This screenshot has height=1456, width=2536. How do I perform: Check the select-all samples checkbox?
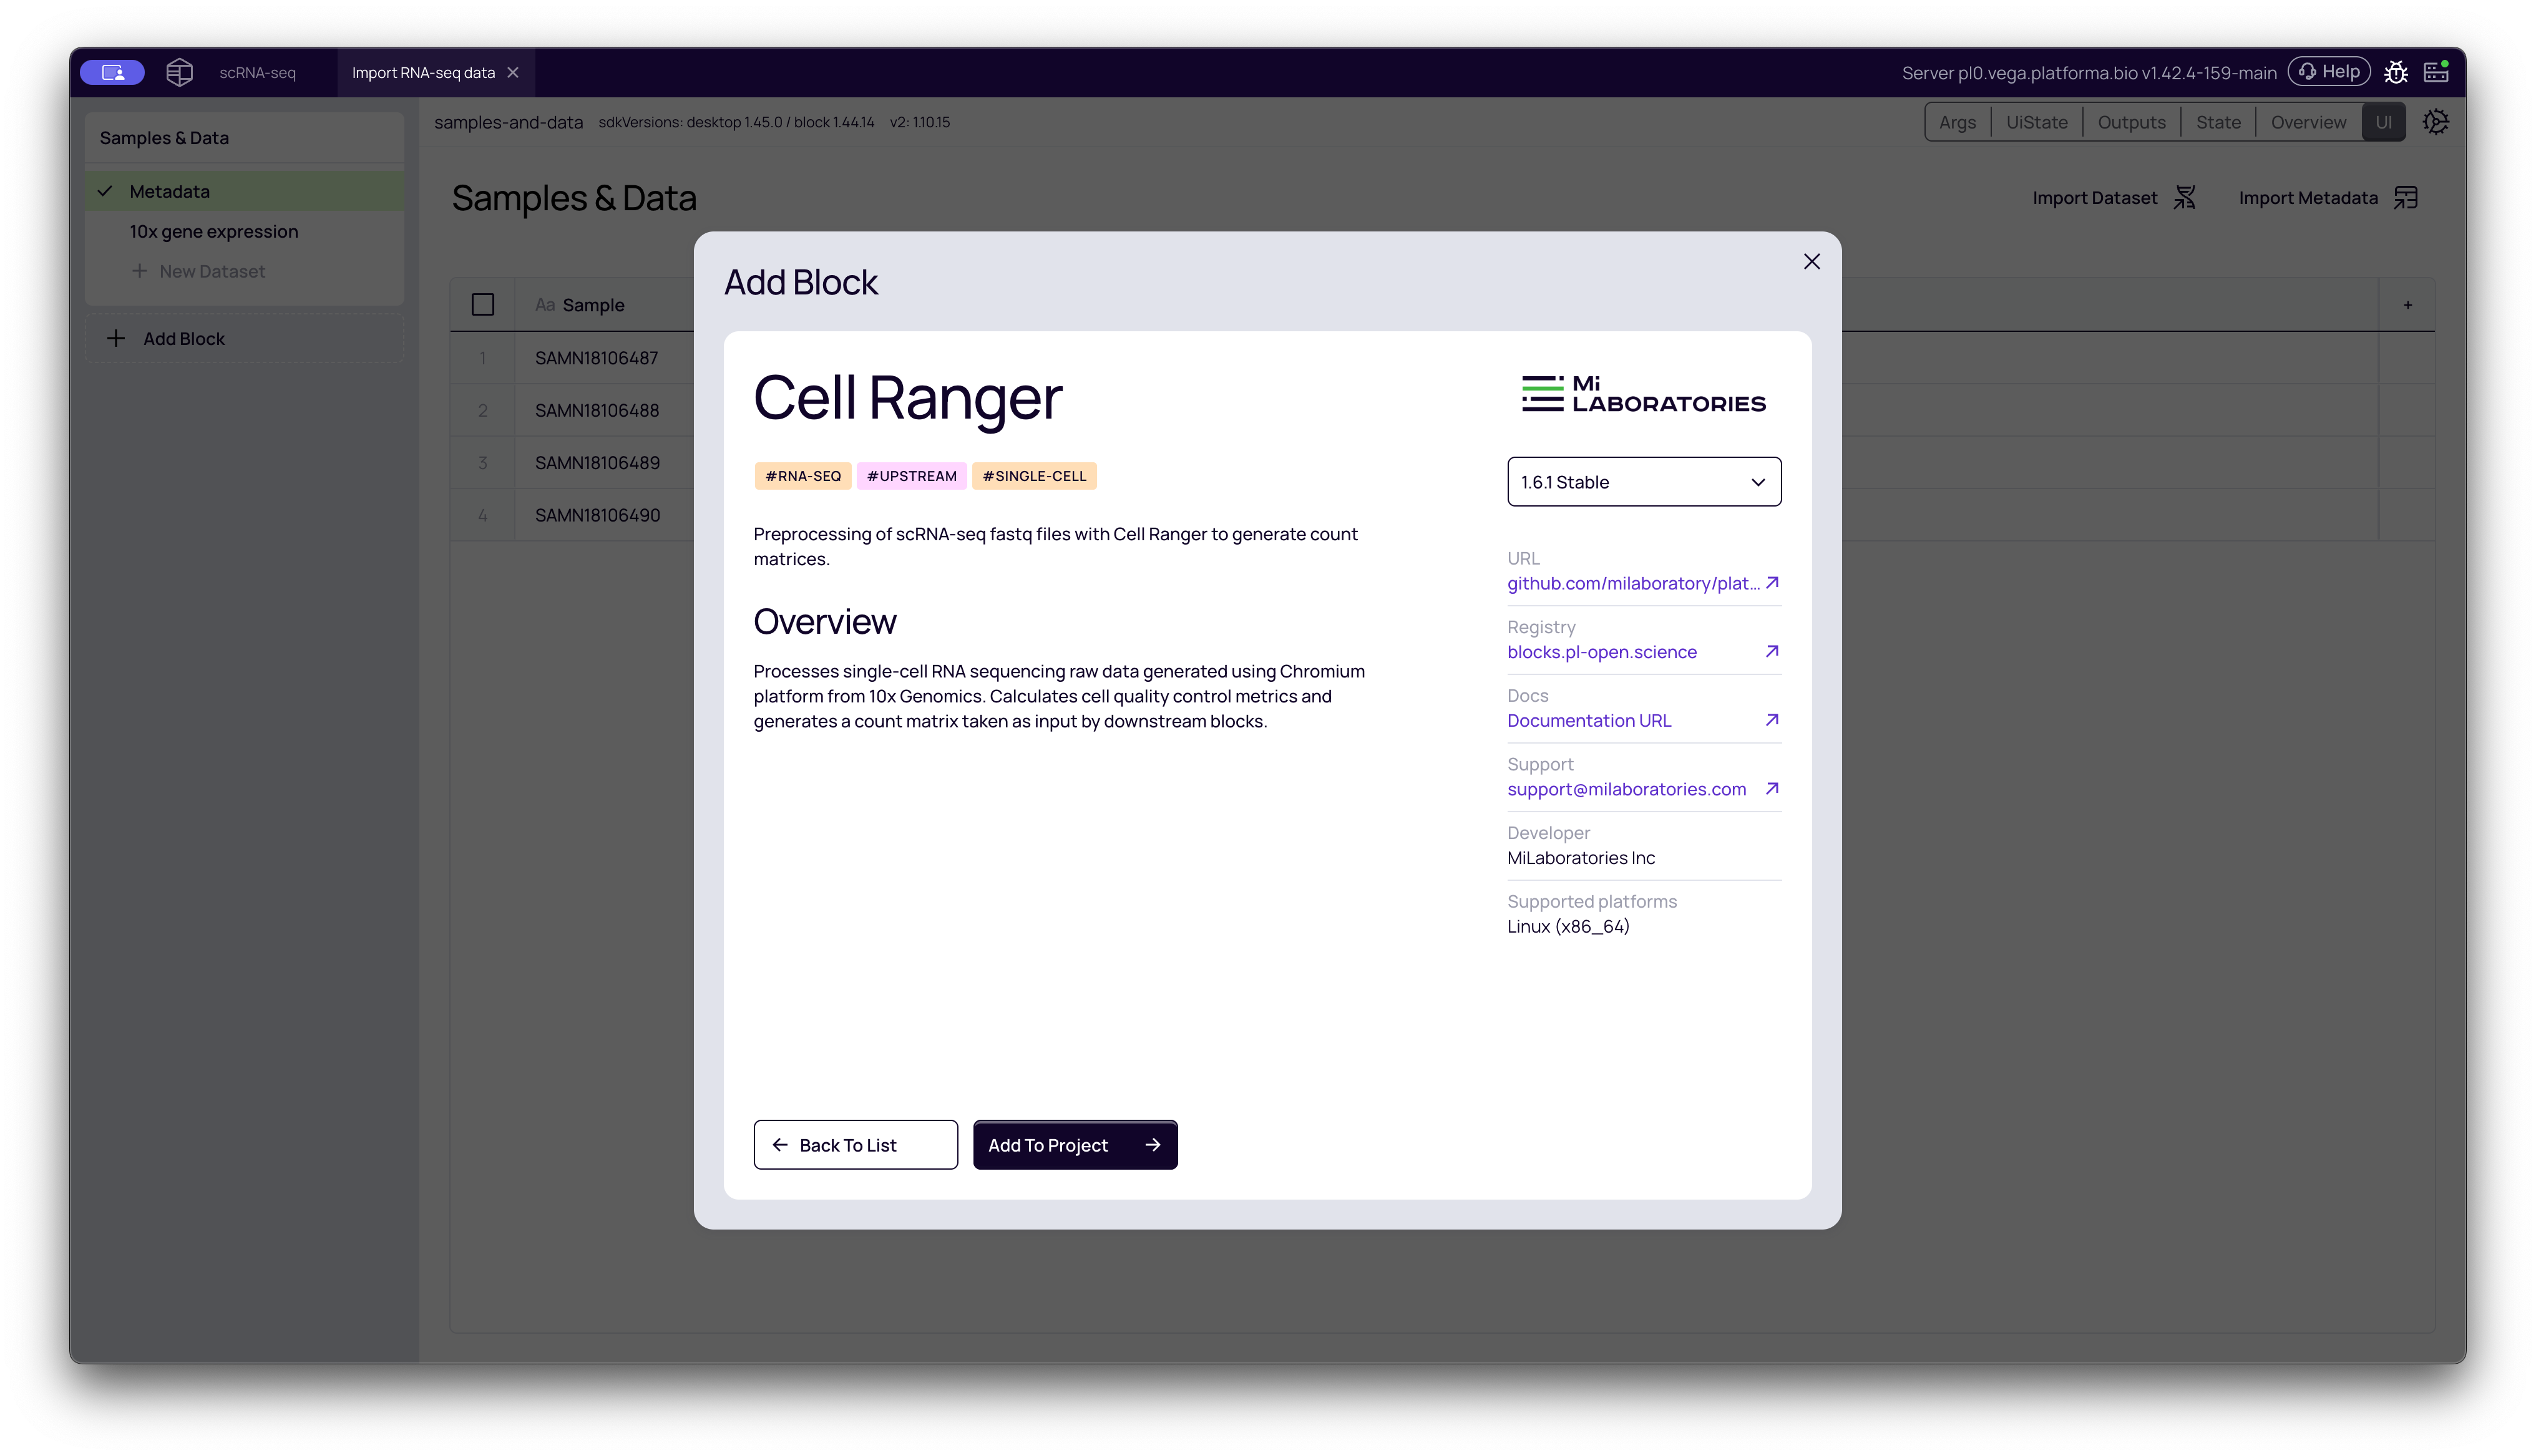pyautogui.click(x=483, y=303)
